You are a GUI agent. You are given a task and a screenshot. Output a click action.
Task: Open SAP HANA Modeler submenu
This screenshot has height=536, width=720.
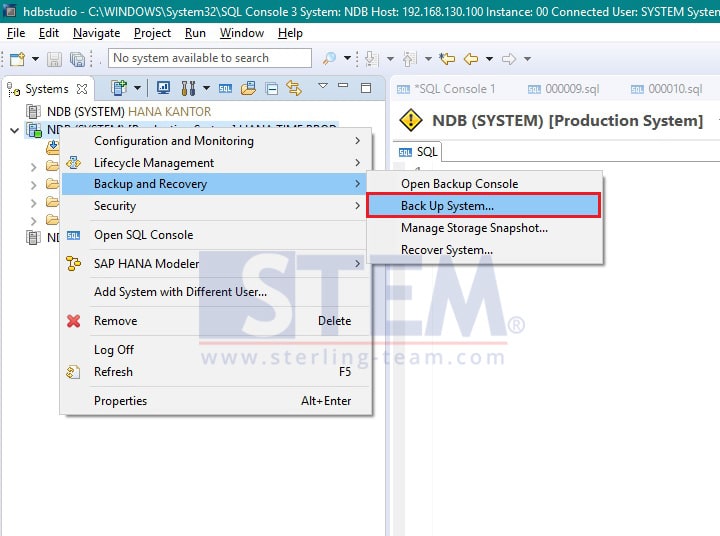[216, 264]
